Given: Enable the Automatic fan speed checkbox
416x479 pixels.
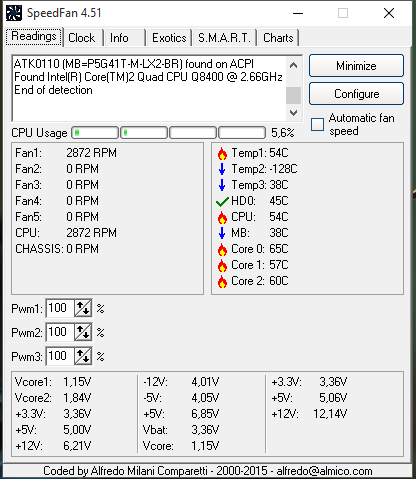Looking at the screenshot, I should point(317,125).
